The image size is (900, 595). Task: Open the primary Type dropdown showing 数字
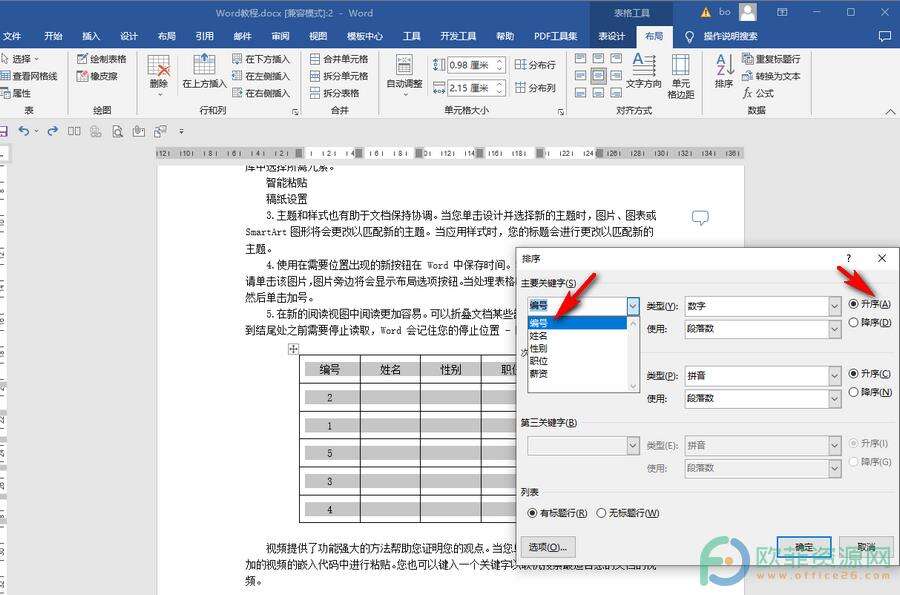835,306
